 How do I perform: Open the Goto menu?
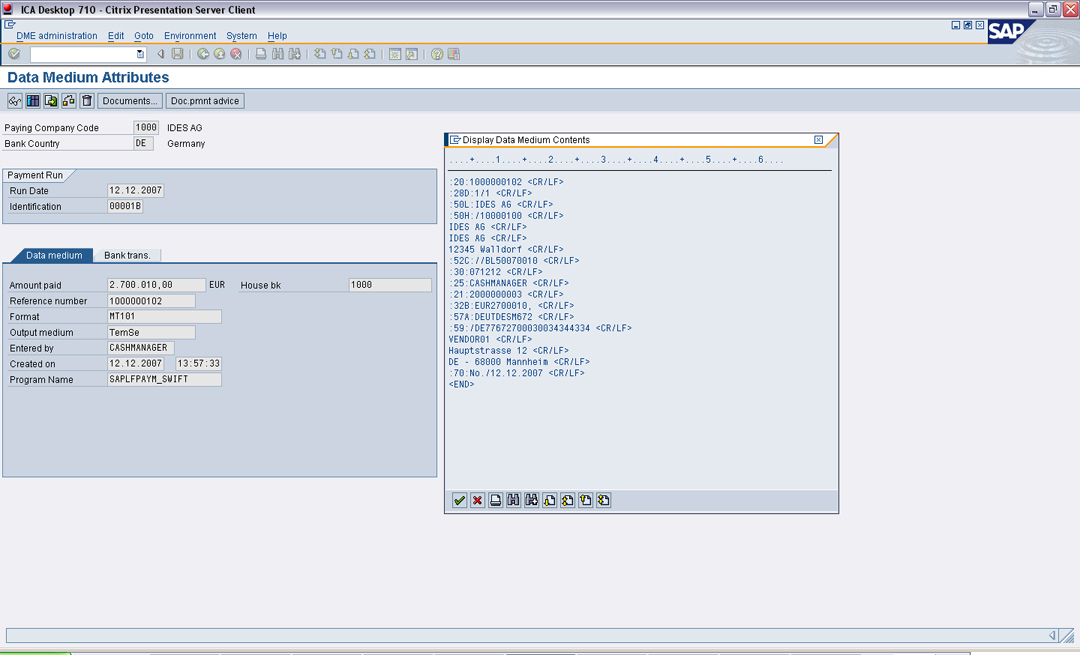[x=144, y=36]
